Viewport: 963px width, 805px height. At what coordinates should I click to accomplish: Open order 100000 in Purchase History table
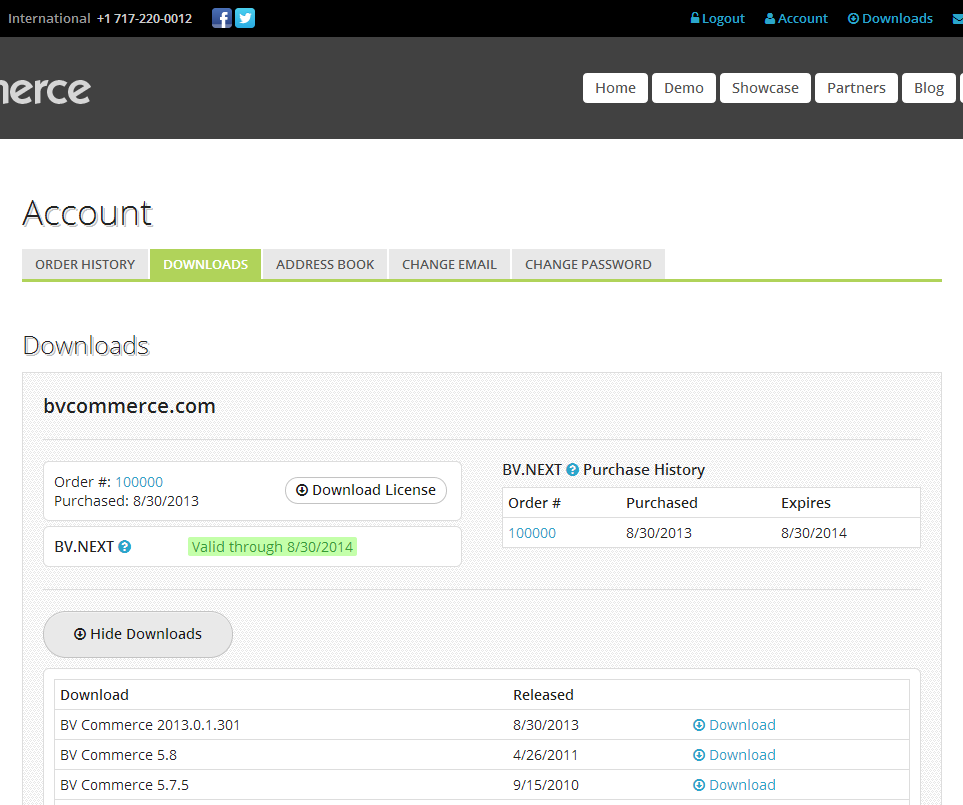coord(532,533)
